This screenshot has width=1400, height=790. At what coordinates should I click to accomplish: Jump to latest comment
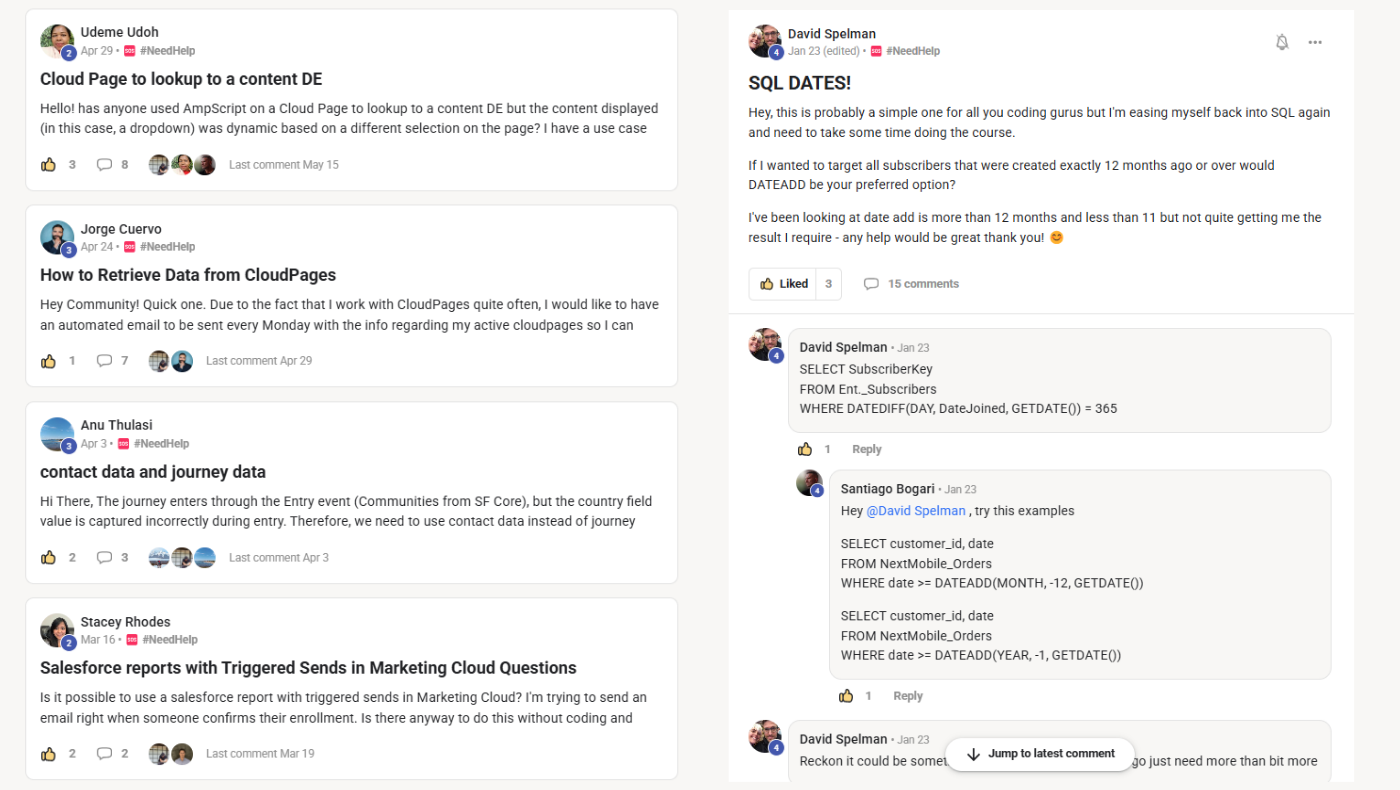tap(1040, 754)
